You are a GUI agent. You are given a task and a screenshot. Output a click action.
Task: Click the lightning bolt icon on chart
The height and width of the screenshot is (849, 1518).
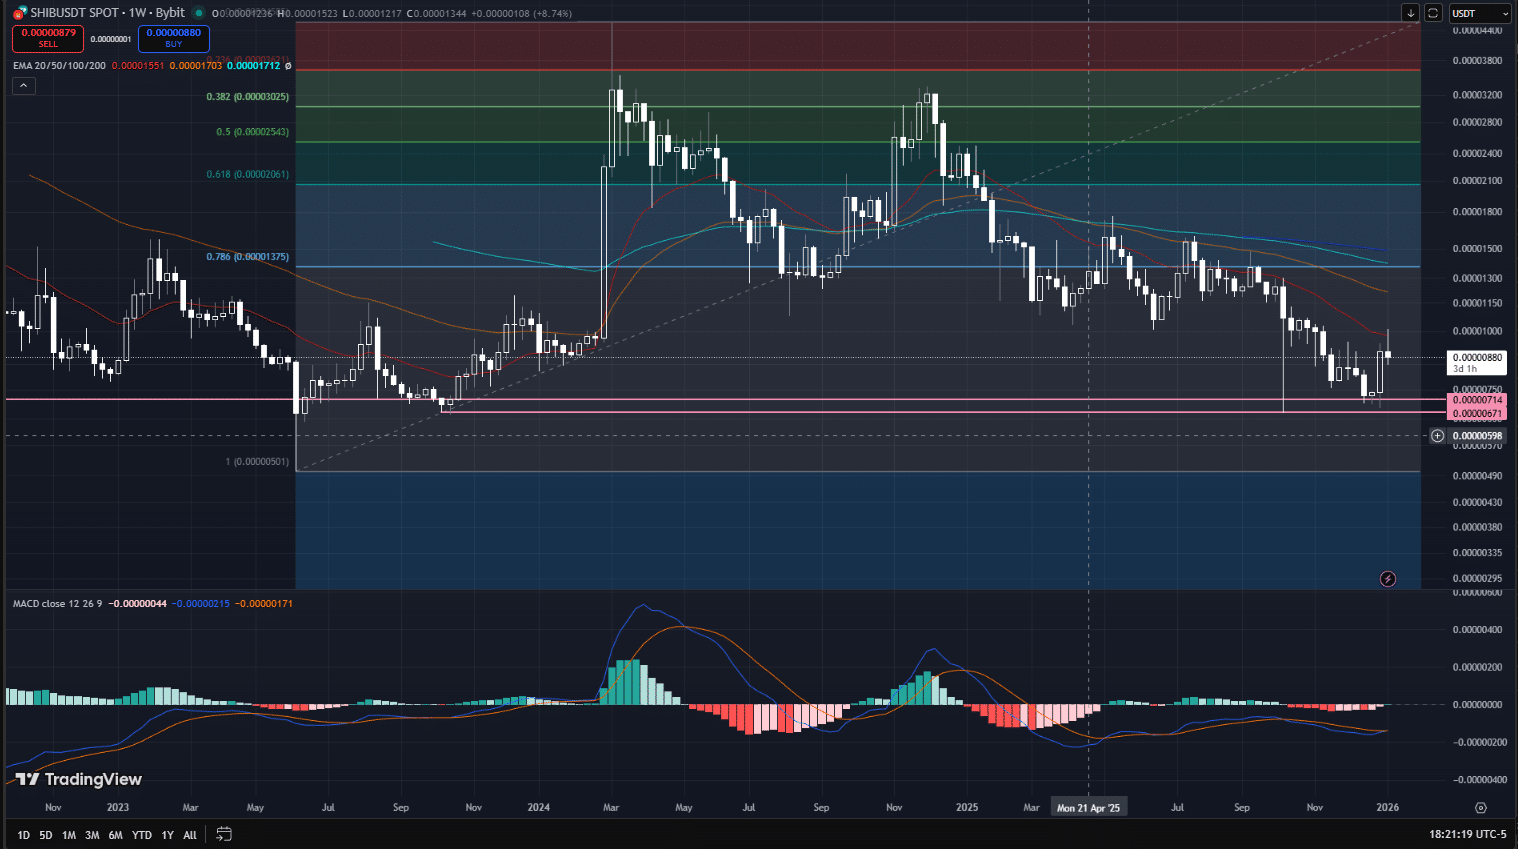click(x=1387, y=579)
